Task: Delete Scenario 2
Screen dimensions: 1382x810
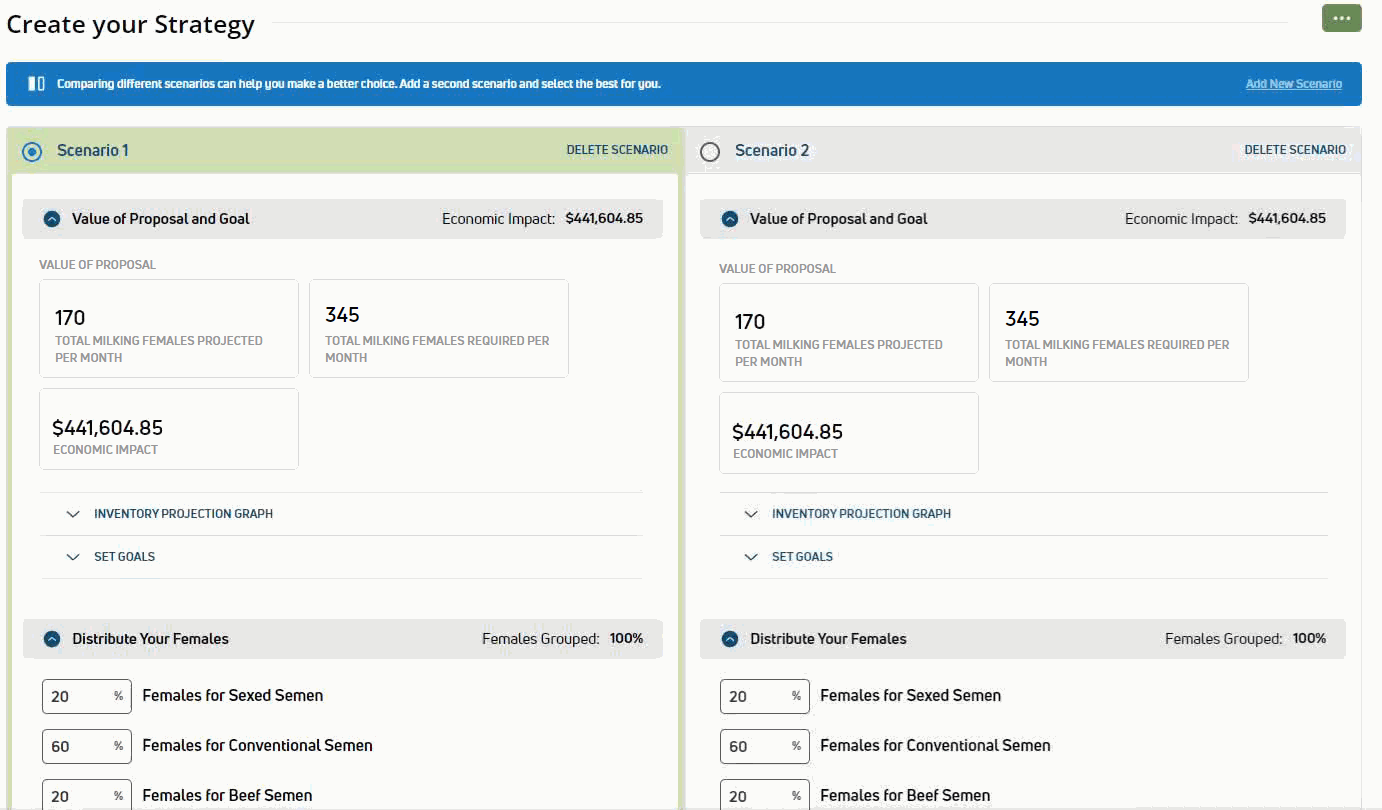Action: [x=1295, y=150]
